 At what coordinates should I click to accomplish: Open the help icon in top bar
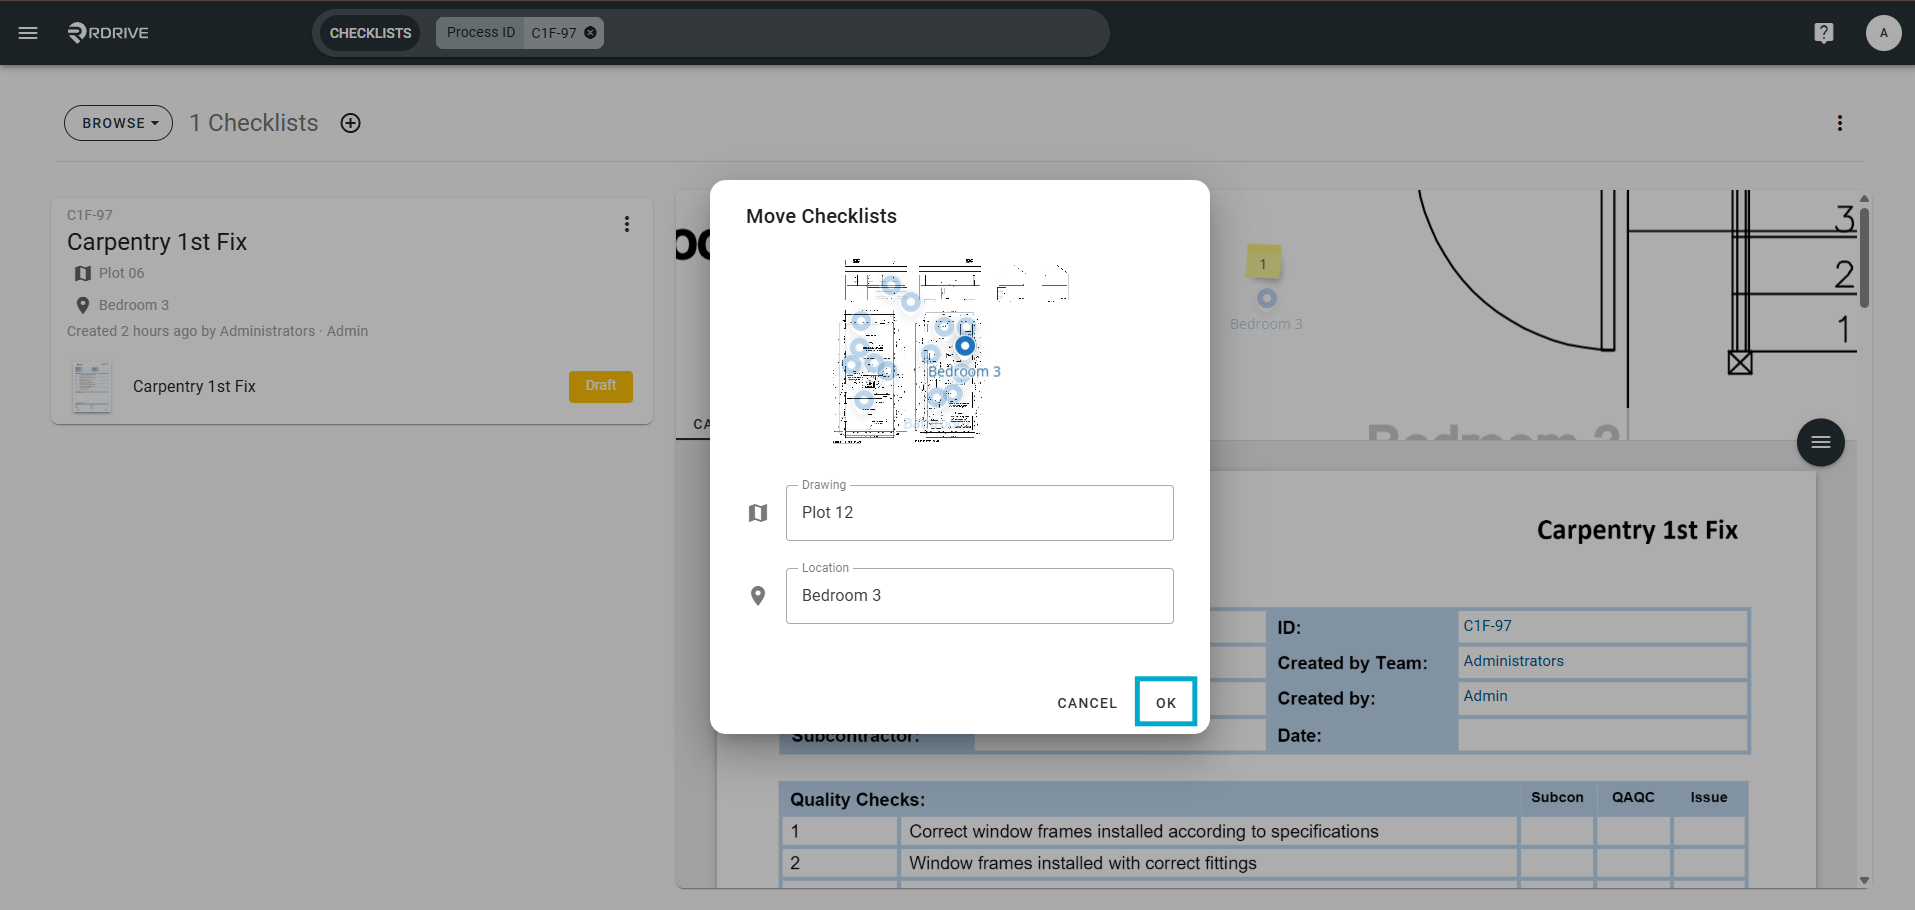pos(1824,33)
